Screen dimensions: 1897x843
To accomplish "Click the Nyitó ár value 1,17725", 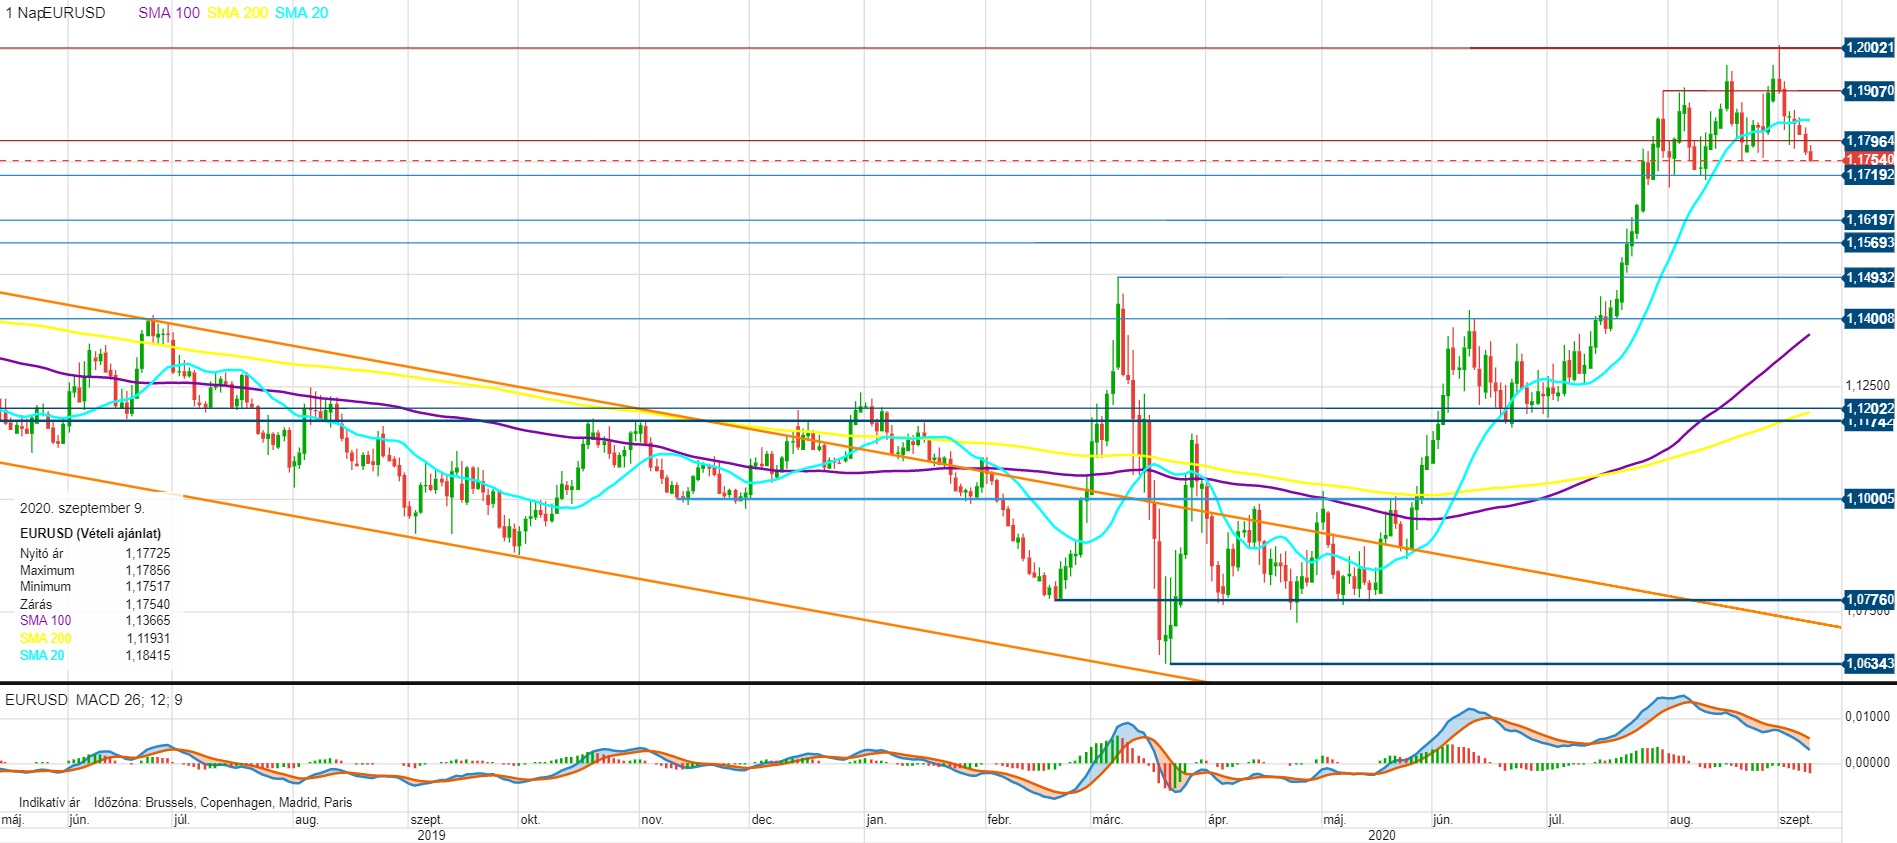I will [x=148, y=553].
